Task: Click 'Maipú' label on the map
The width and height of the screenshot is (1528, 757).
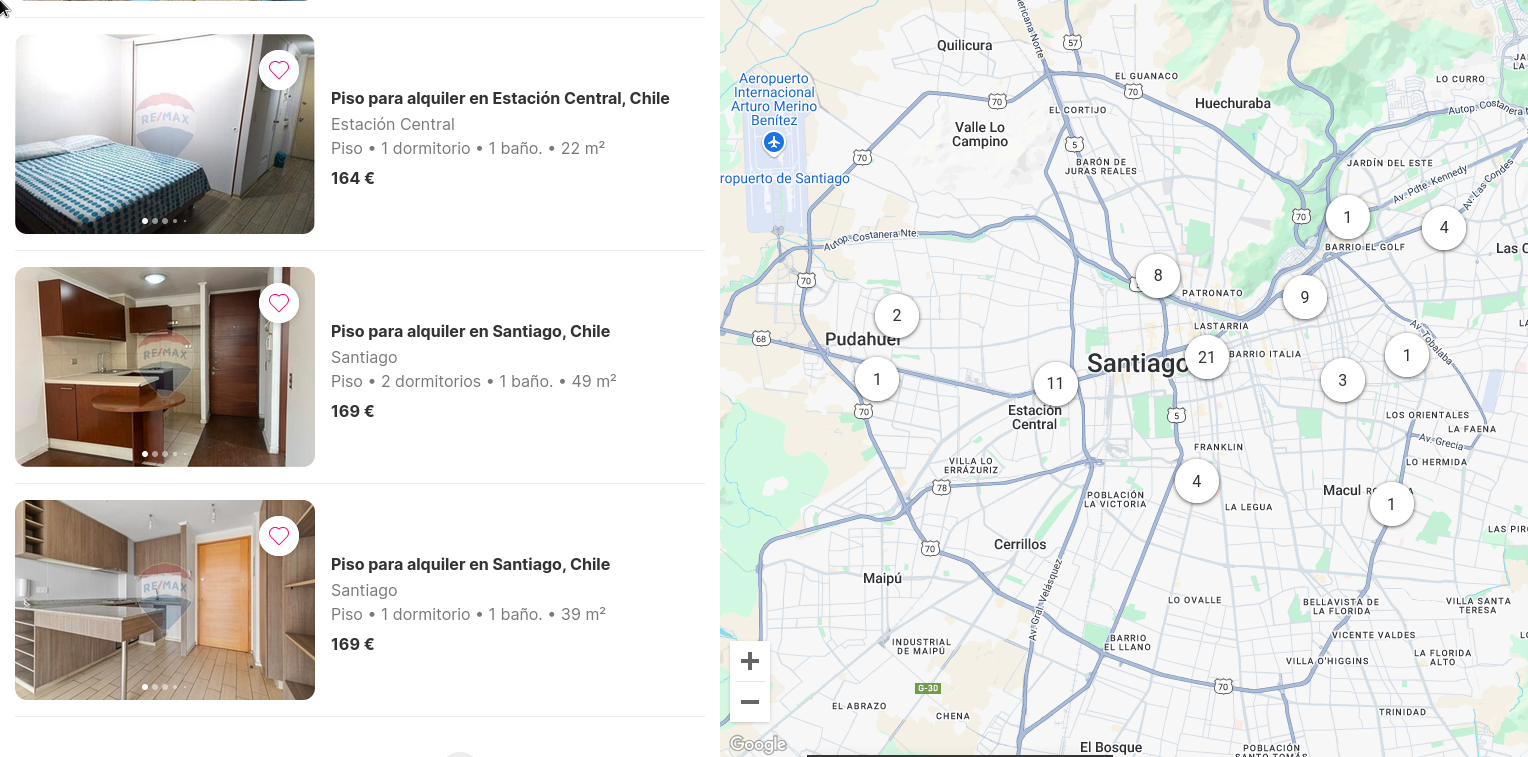Action: pos(883,578)
